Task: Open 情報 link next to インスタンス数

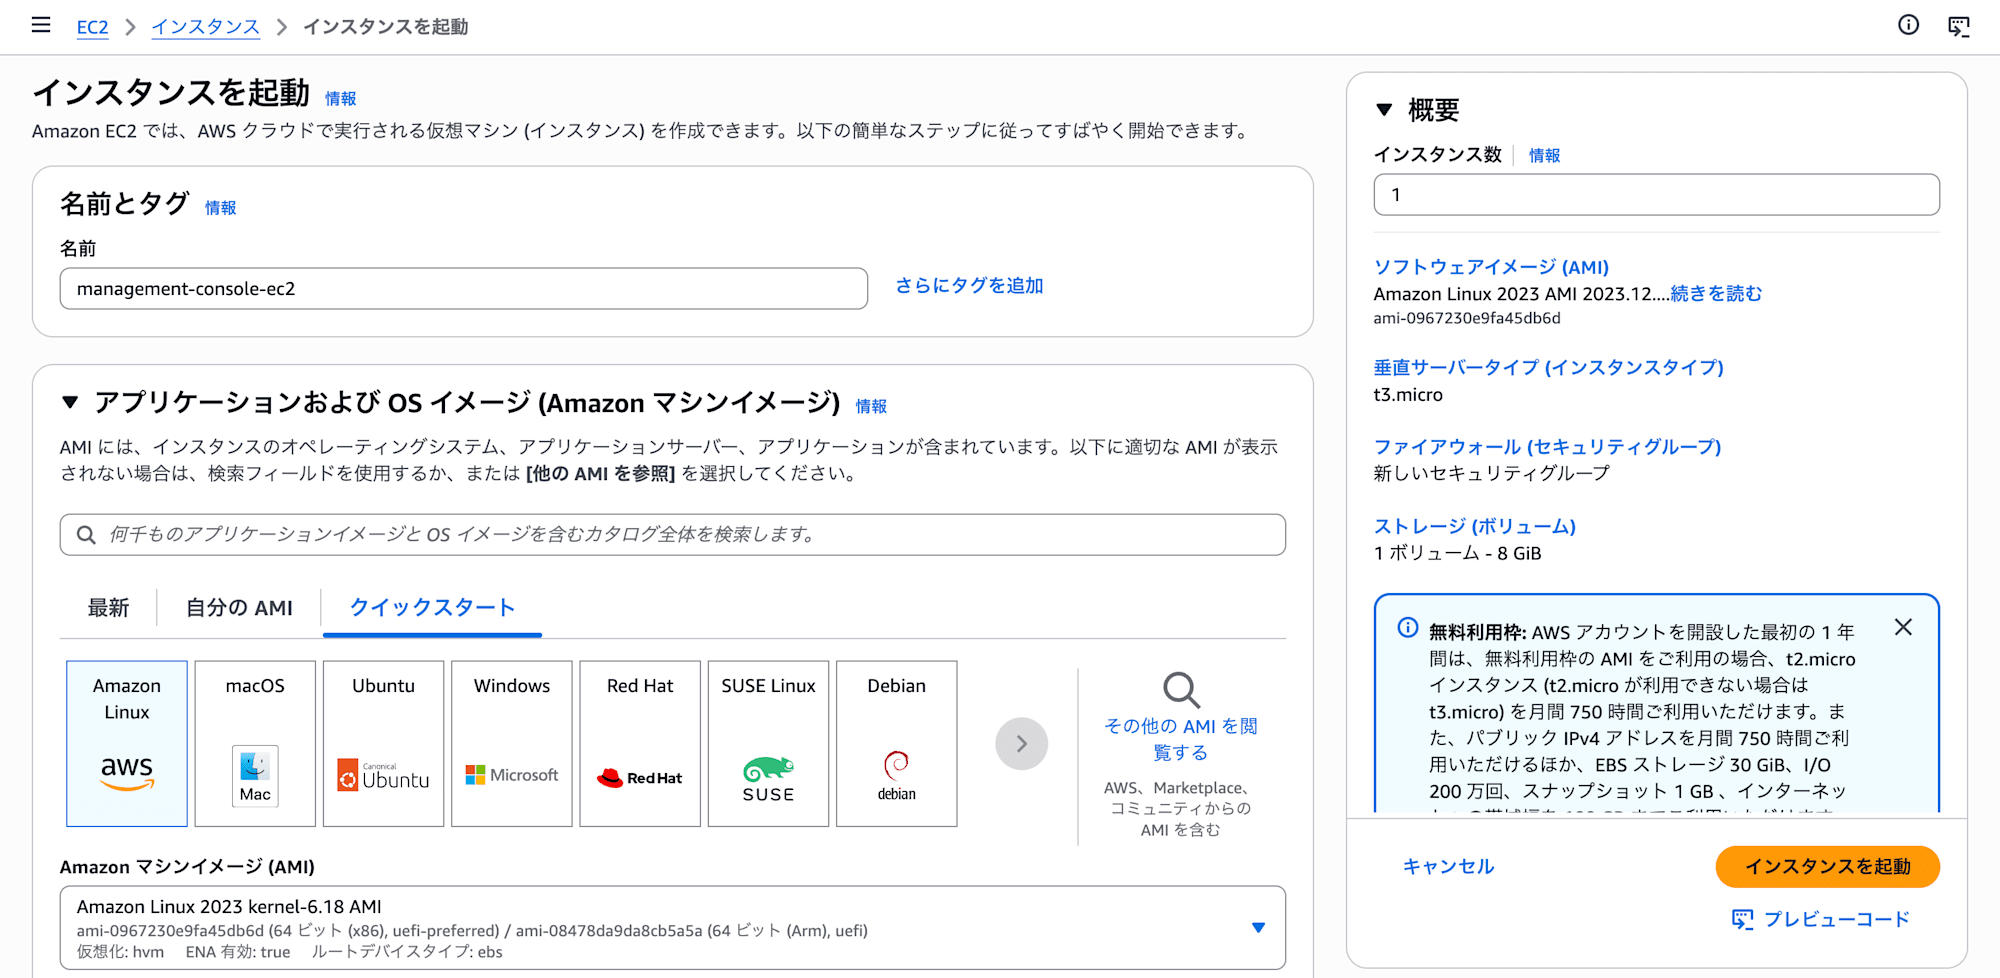Action: tap(1544, 155)
